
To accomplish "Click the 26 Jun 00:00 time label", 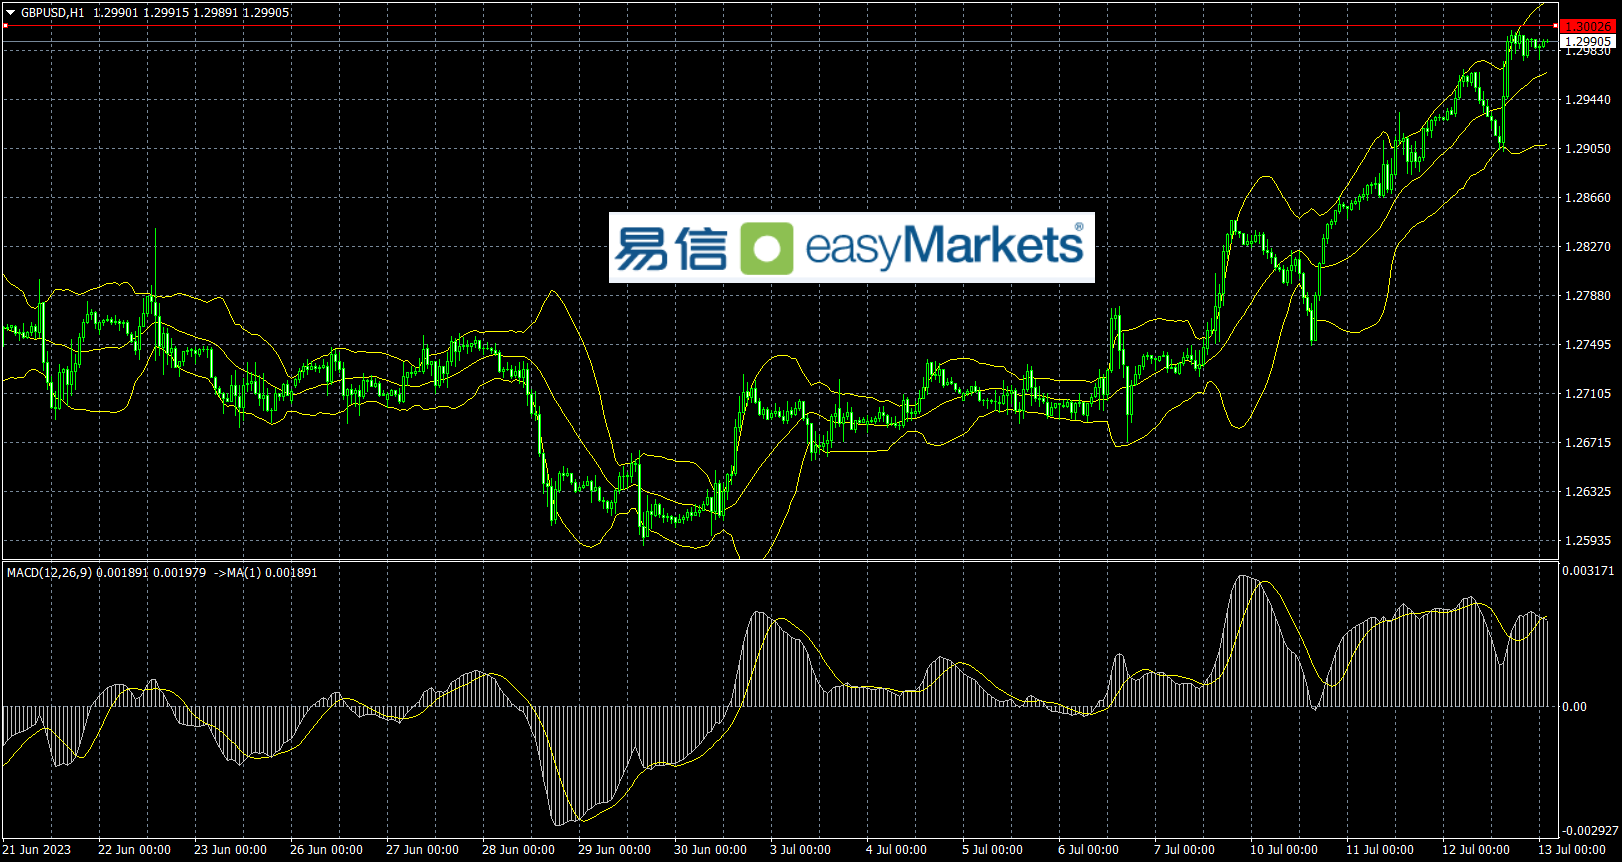I will pyautogui.click(x=326, y=850).
